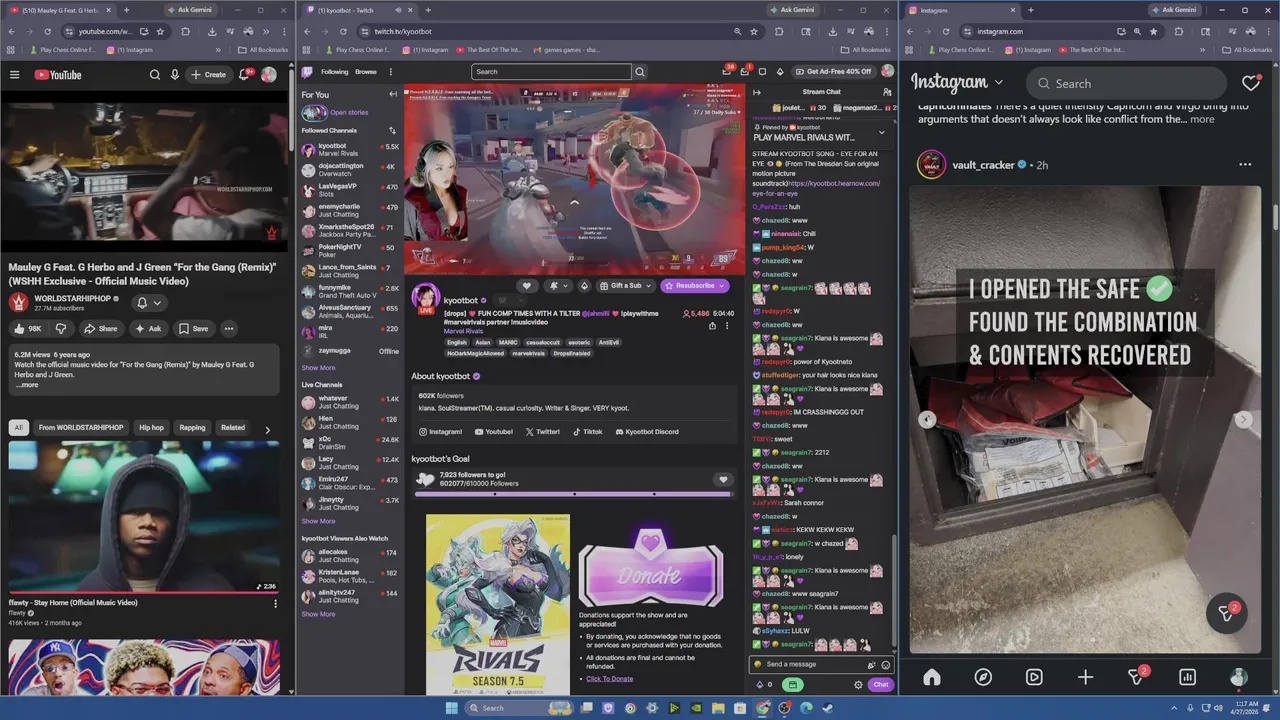Open flawty Stay Home video thumbnail

pyautogui.click(x=145, y=517)
